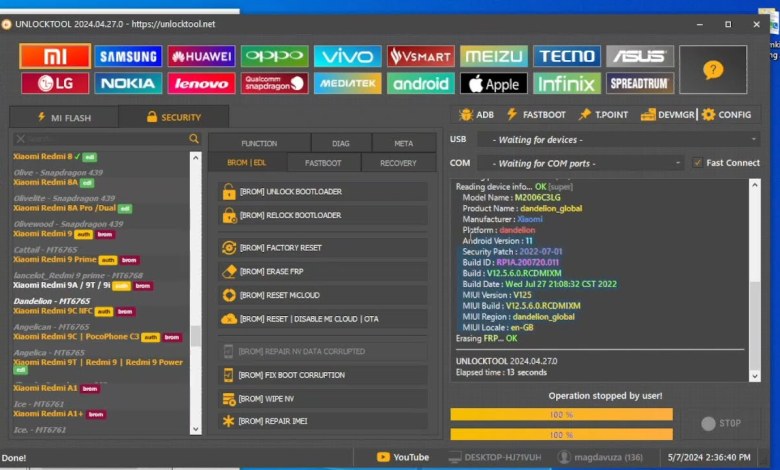Image resolution: width=780 pixels, height=470 pixels.
Task: Switch to the FASTBOOT sub-tab
Action: 323,163
